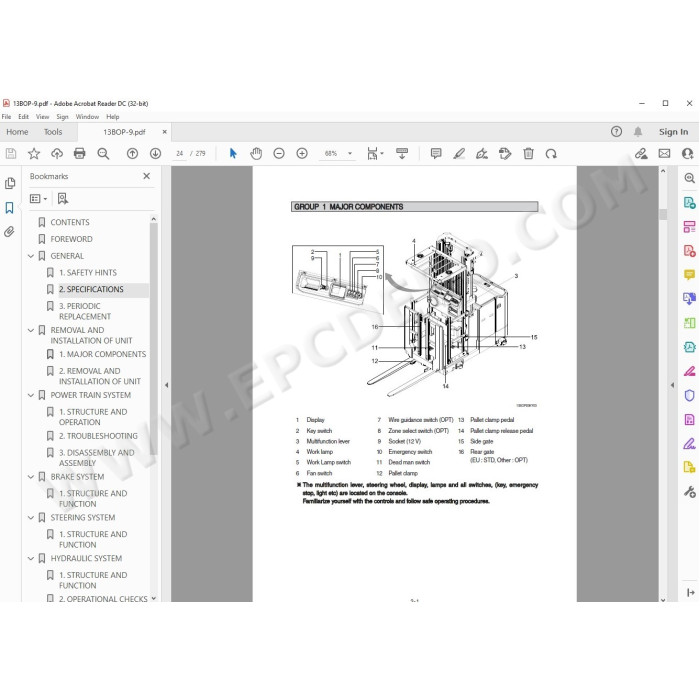Click the scrolling mode keyboard icon
This screenshot has height=700, width=700.
pyautogui.click(x=402, y=154)
